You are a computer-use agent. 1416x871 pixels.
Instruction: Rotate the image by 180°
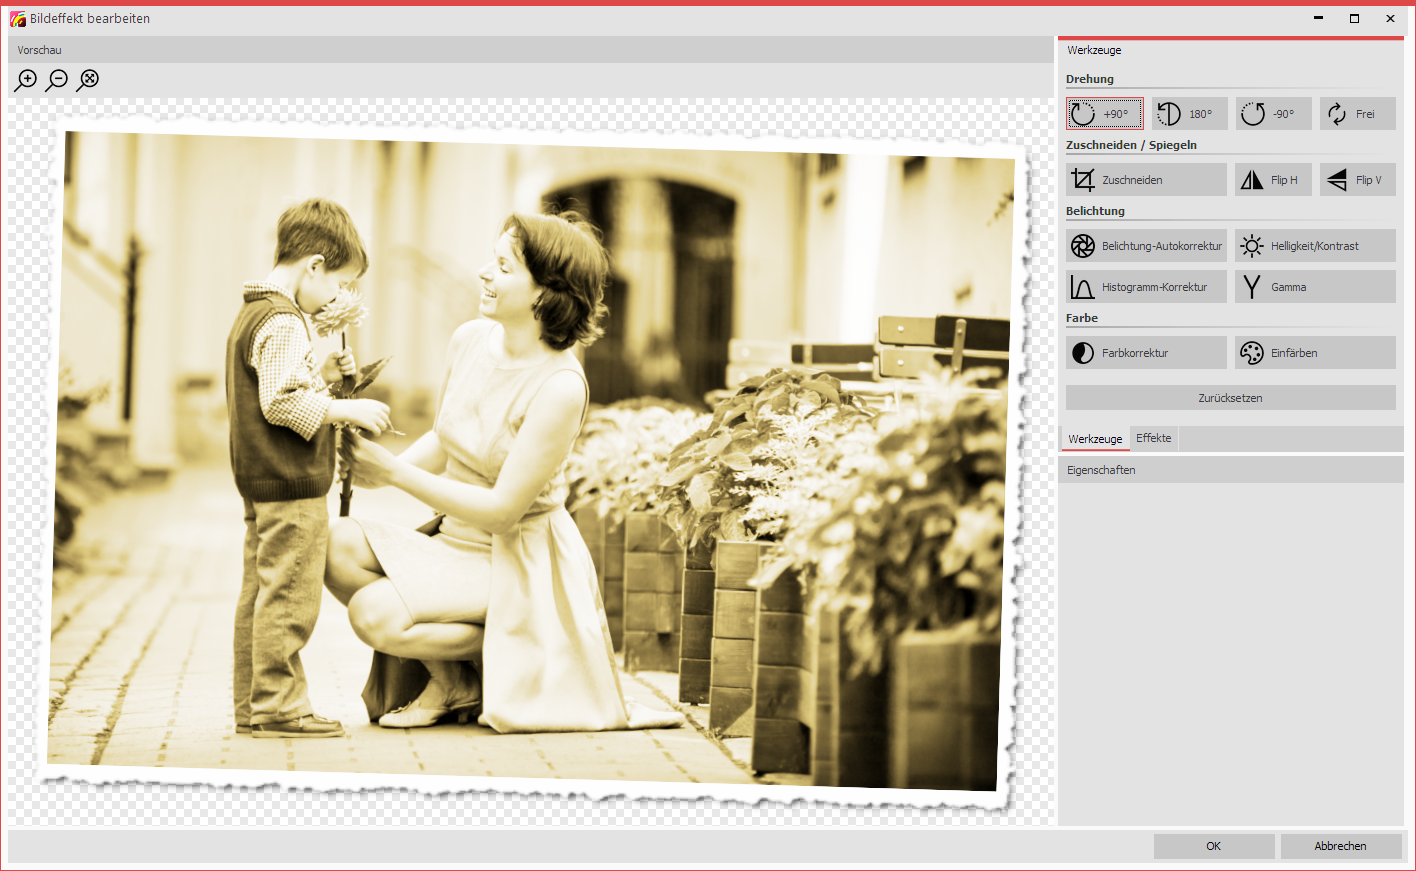pyautogui.click(x=1189, y=114)
